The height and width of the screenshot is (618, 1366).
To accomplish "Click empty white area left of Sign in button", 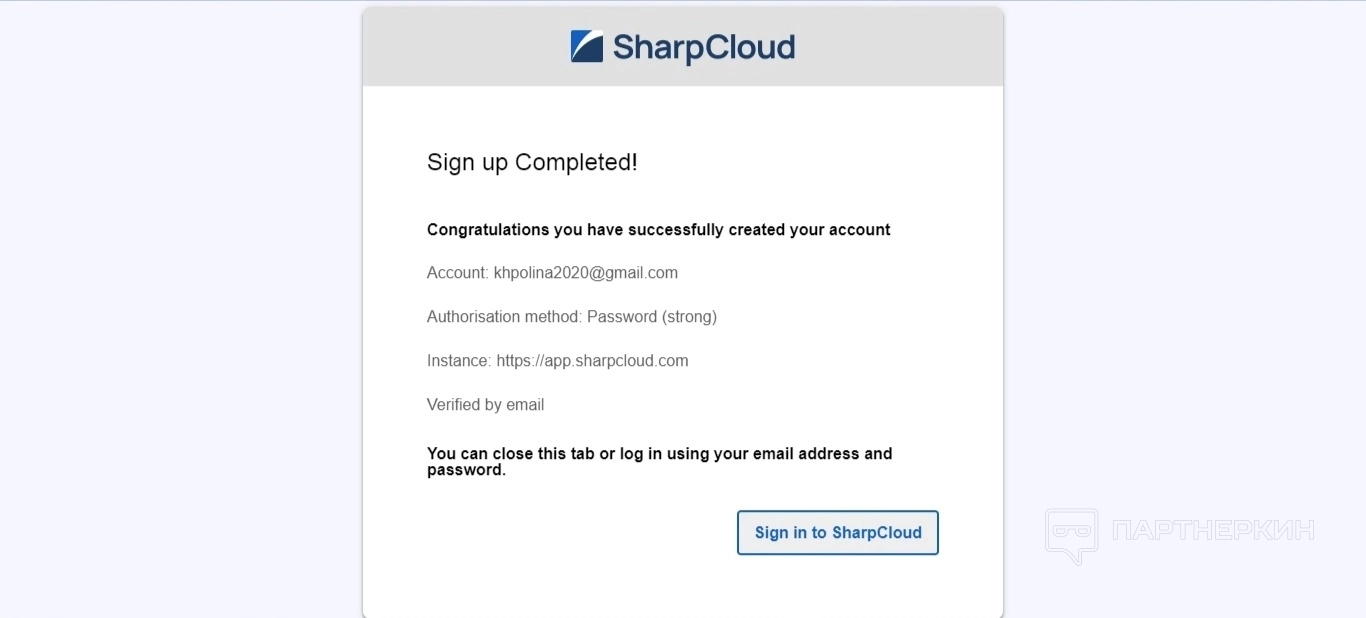I will pos(580,533).
